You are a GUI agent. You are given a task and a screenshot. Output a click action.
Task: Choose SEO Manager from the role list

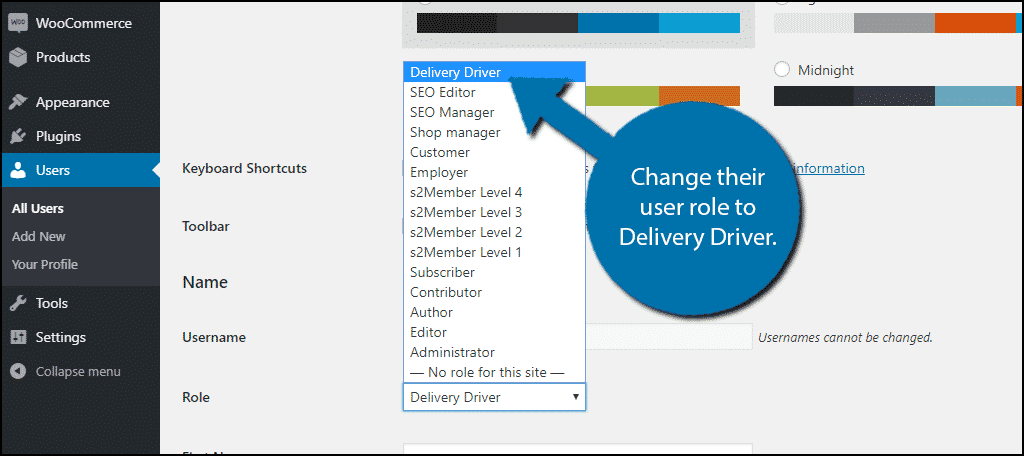pyautogui.click(x=494, y=112)
